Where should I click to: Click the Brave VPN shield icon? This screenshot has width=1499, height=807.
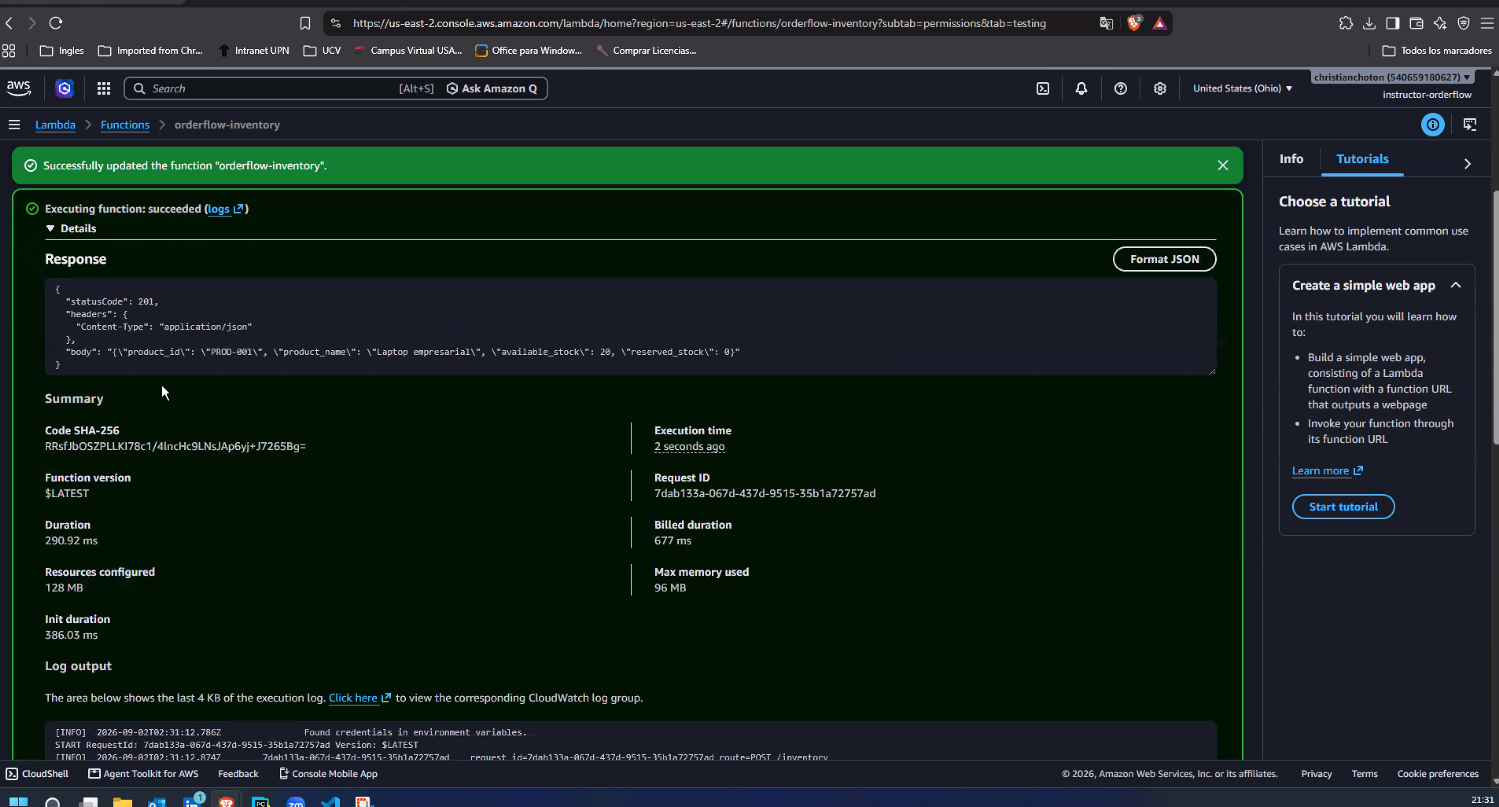[x=1463, y=23]
